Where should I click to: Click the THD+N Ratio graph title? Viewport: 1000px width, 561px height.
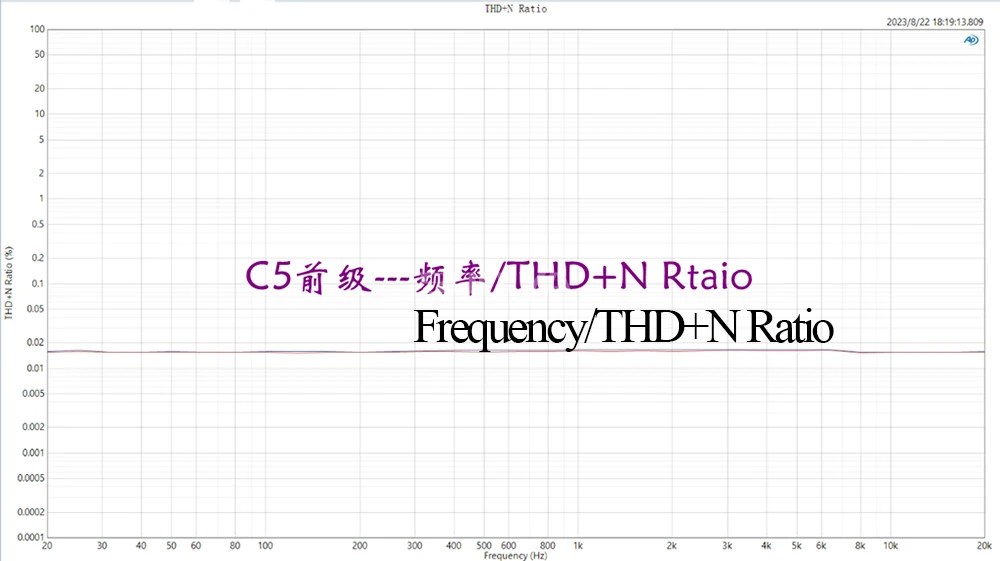pyautogui.click(x=515, y=9)
